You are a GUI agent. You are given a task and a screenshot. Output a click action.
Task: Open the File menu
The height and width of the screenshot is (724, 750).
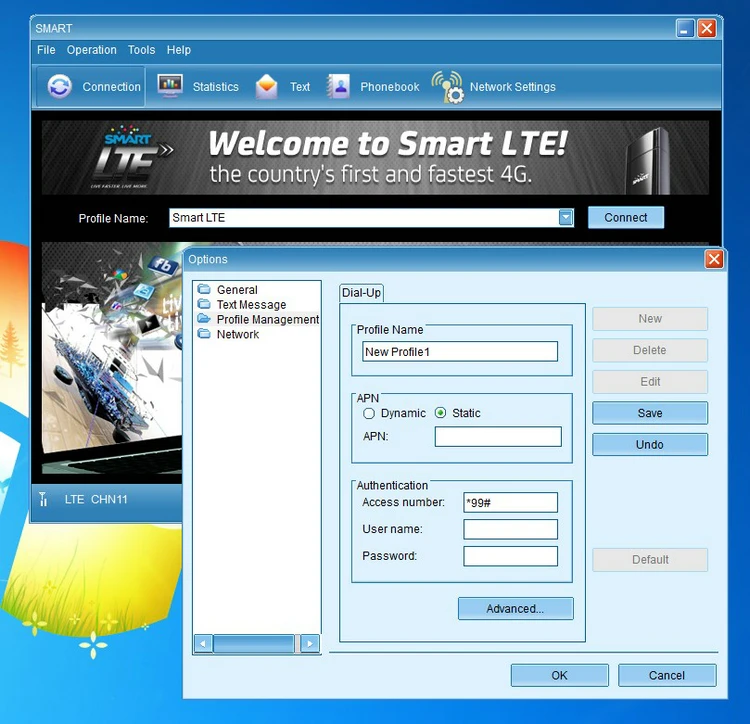[46, 50]
